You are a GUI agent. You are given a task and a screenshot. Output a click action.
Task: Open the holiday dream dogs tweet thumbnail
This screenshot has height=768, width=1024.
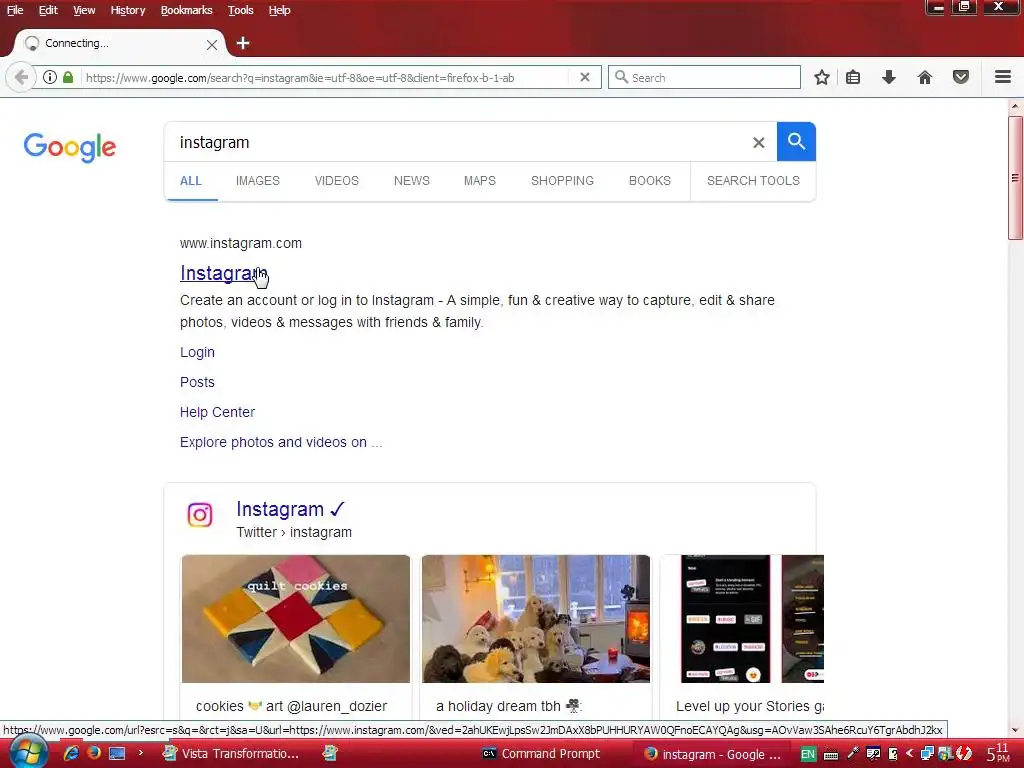(536, 618)
